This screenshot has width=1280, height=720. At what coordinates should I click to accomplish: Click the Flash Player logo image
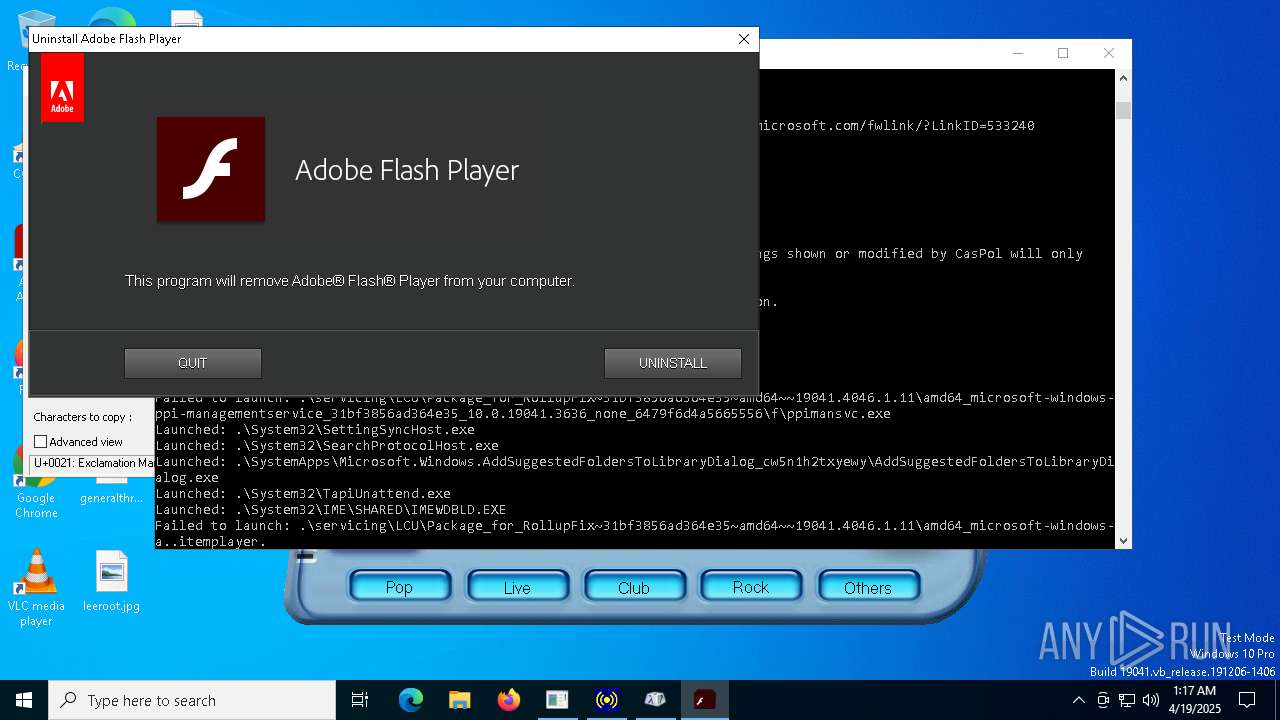(211, 169)
